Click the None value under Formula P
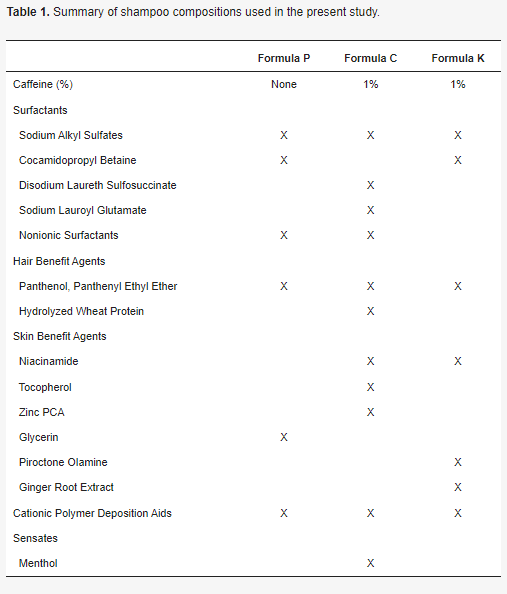The width and height of the screenshot is (507, 594). [284, 84]
